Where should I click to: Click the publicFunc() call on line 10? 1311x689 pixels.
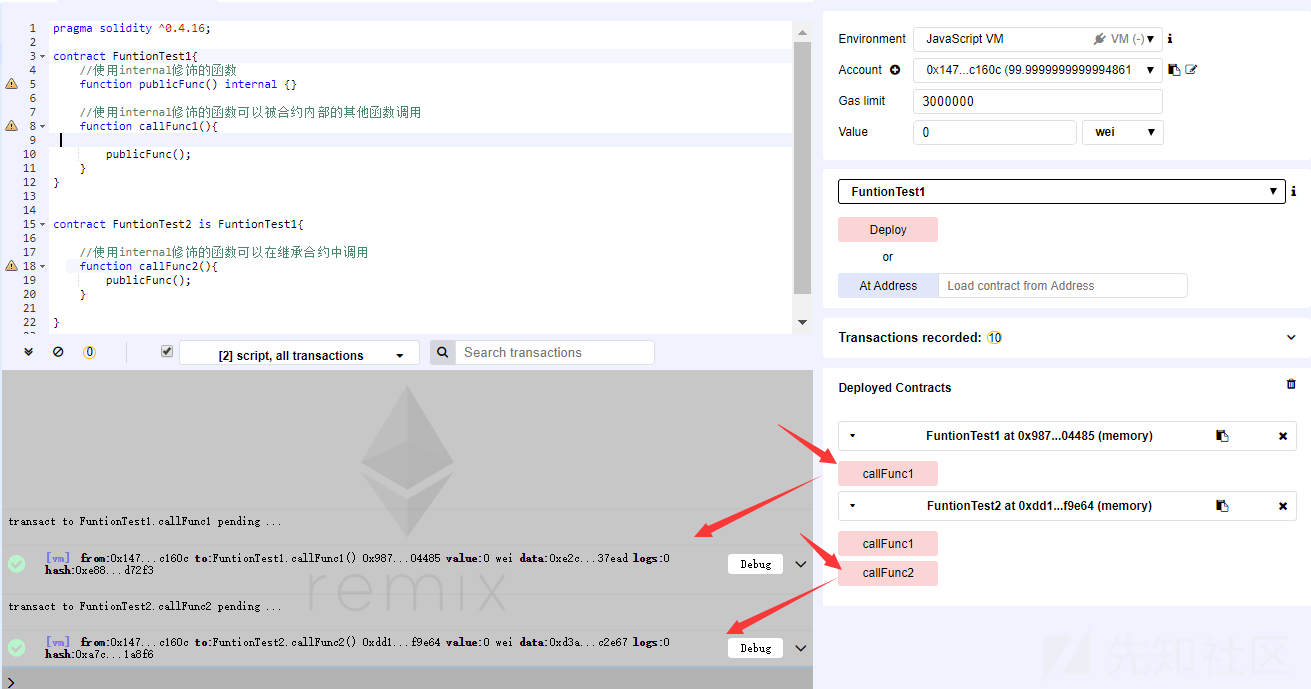click(148, 154)
